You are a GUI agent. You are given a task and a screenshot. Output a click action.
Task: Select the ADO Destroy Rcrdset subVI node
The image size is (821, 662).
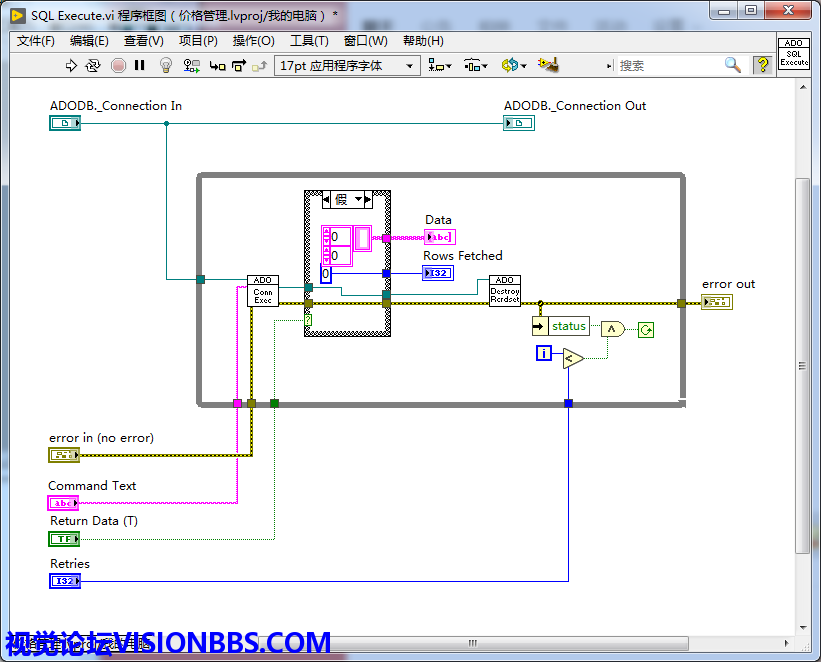505,291
